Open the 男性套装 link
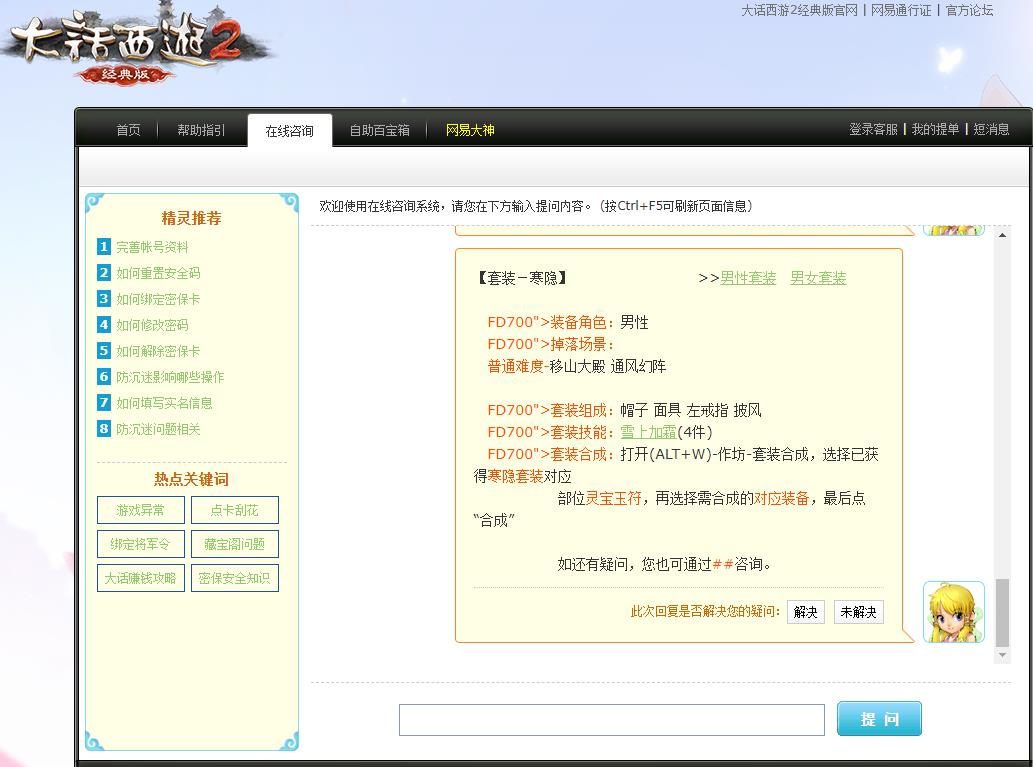This screenshot has height=767, width=1033. pyautogui.click(x=747, y=279)
